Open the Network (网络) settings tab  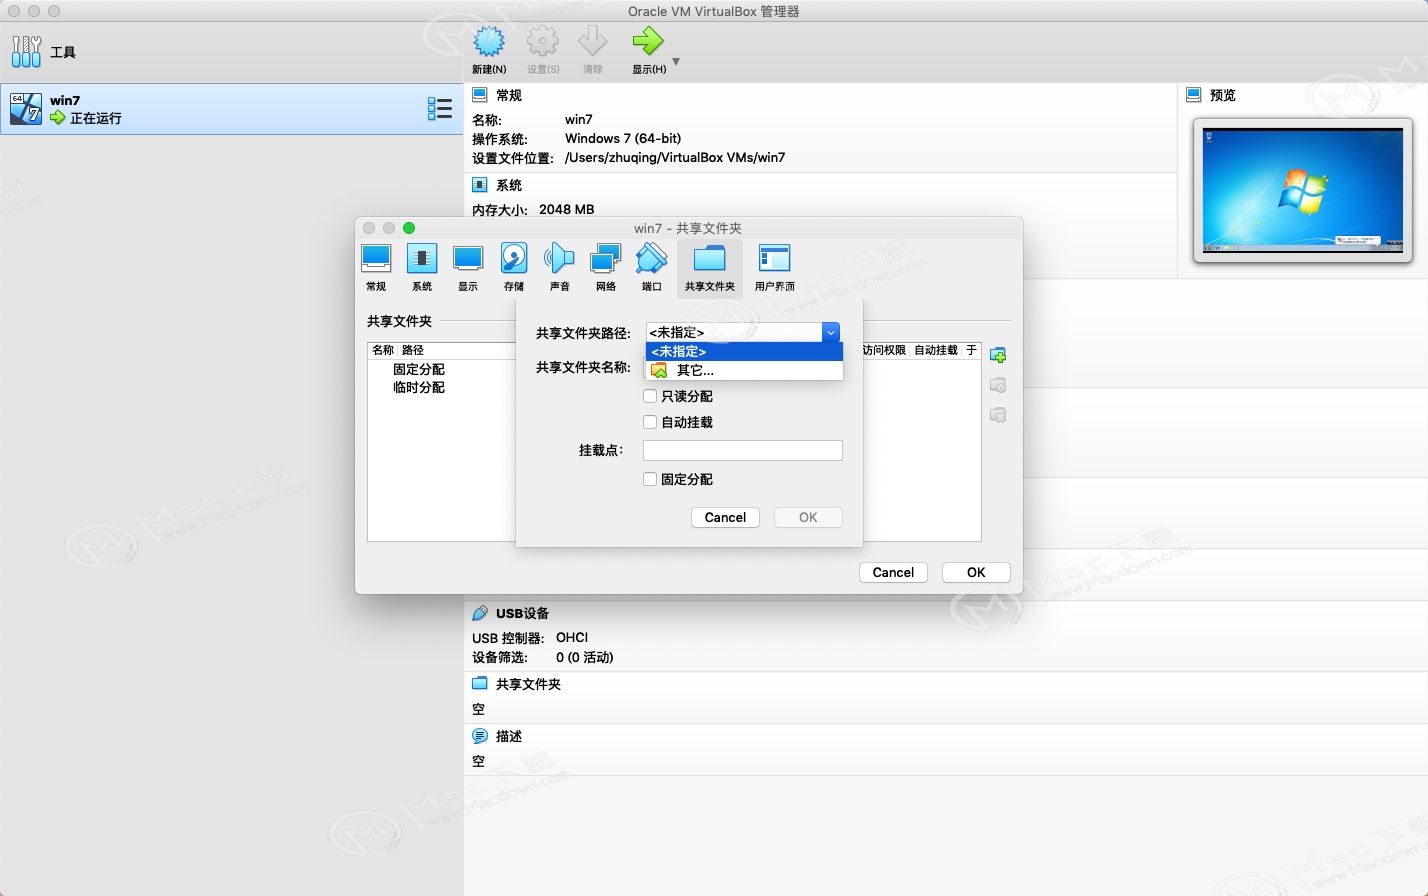(x=606, y=267)
